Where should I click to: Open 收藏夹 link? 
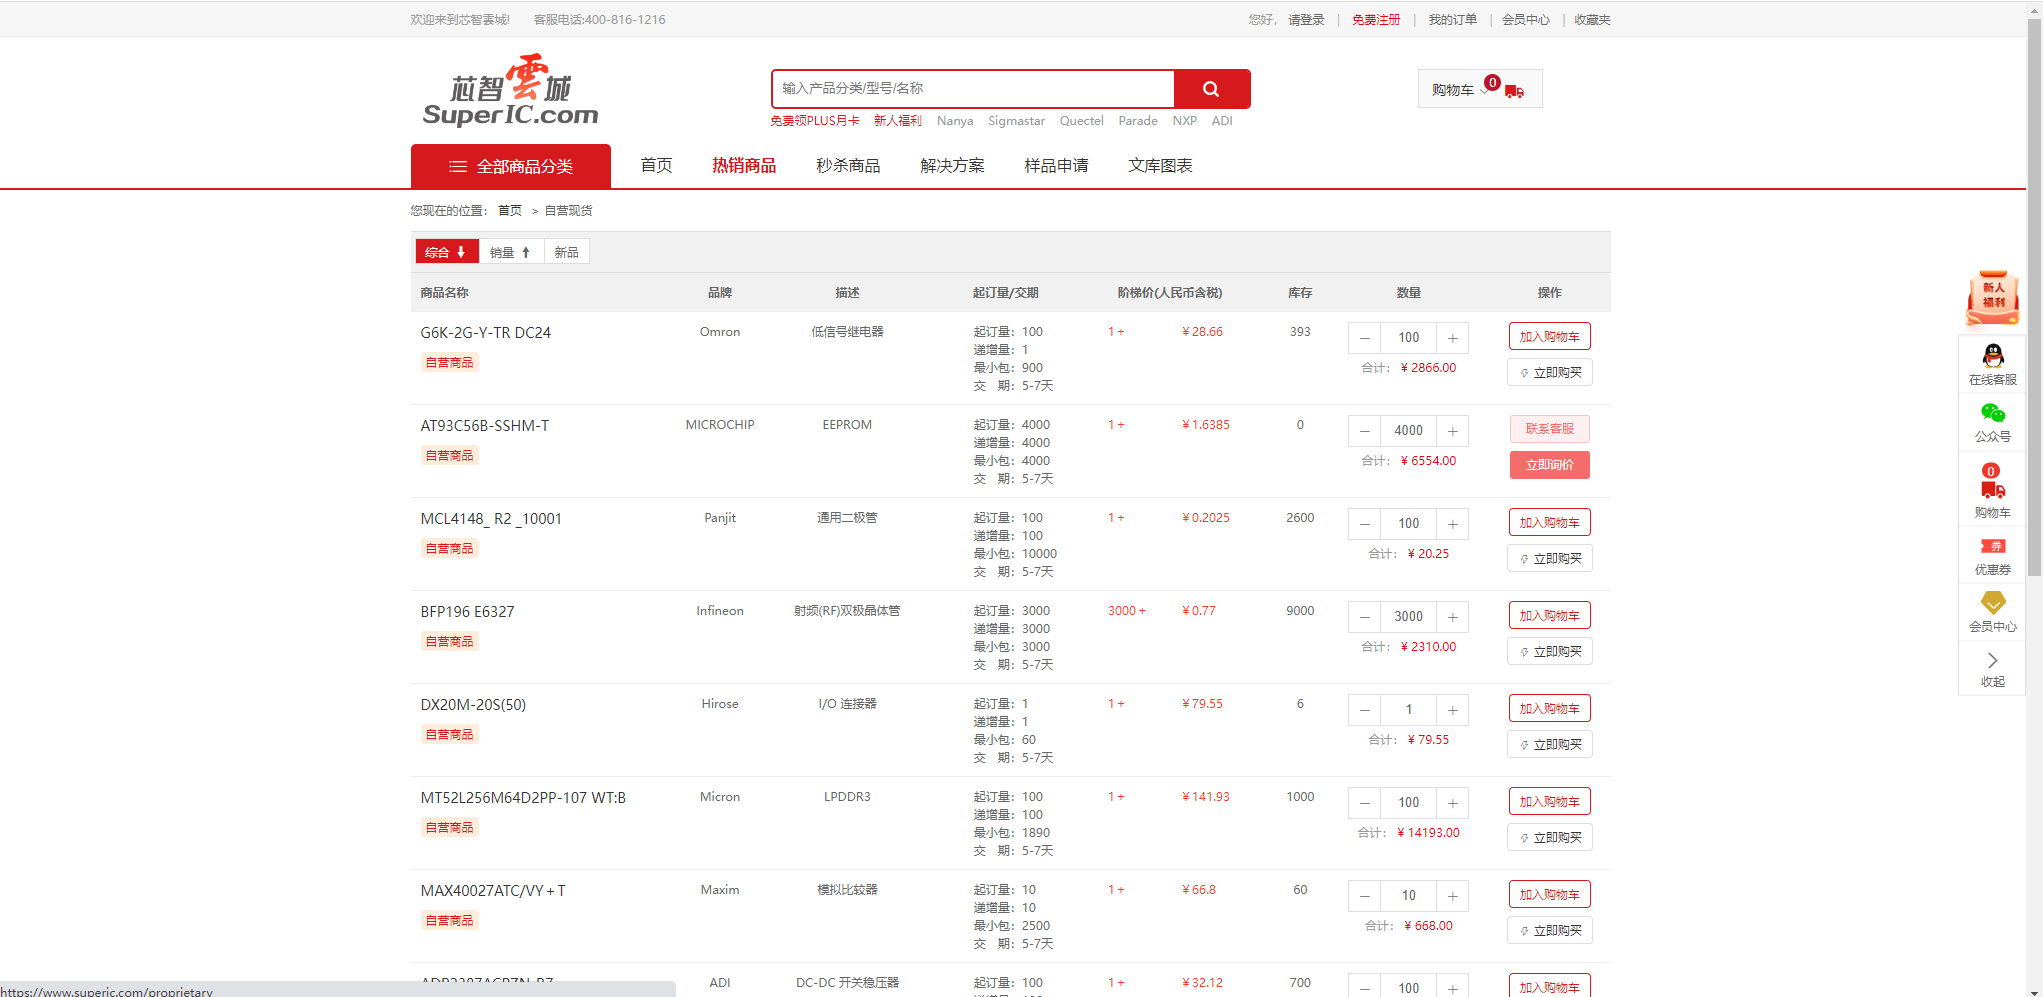point(1592,20)
